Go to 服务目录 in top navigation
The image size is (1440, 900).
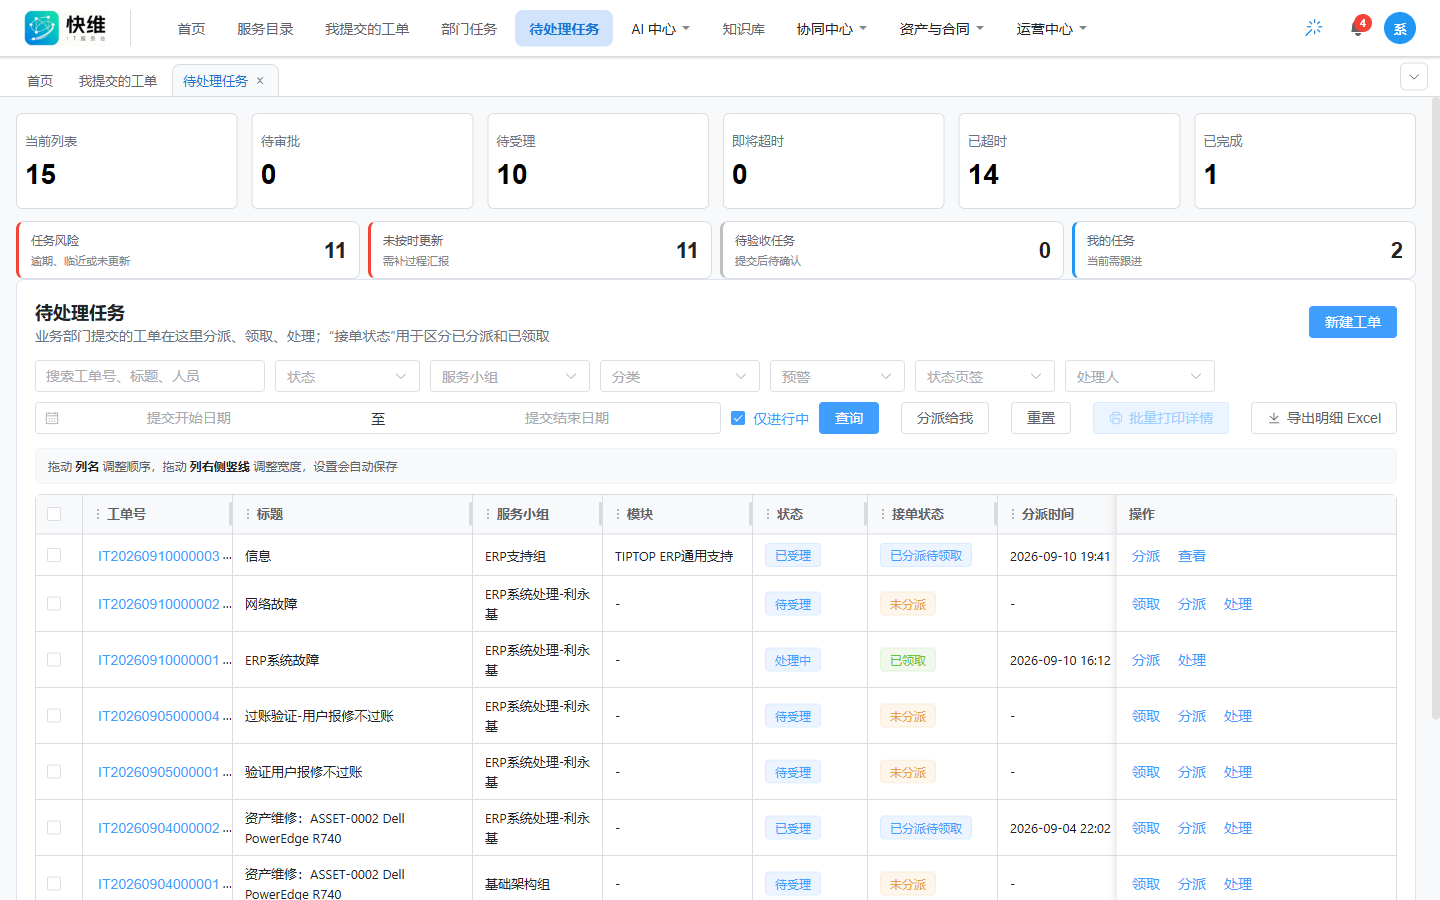(265, 29)
